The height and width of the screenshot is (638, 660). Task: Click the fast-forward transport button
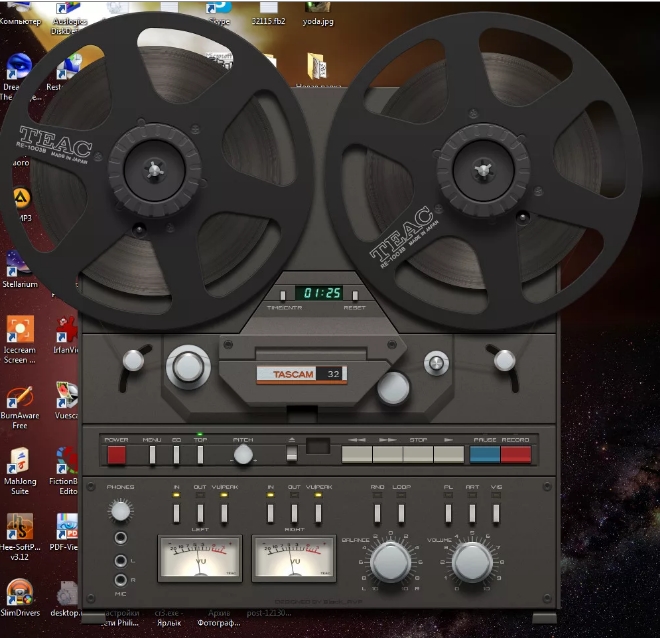pos(388,455)
